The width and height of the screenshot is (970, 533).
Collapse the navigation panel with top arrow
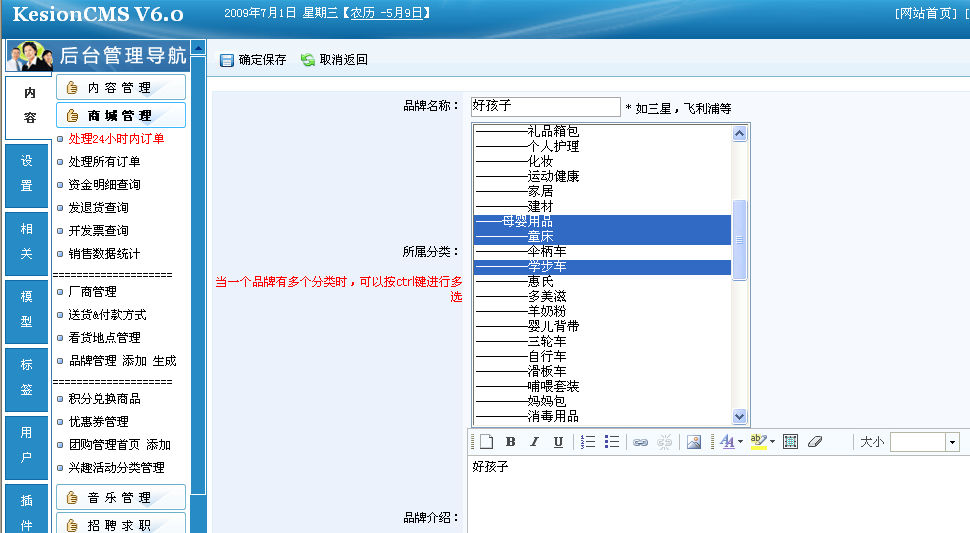click(198, 48)
